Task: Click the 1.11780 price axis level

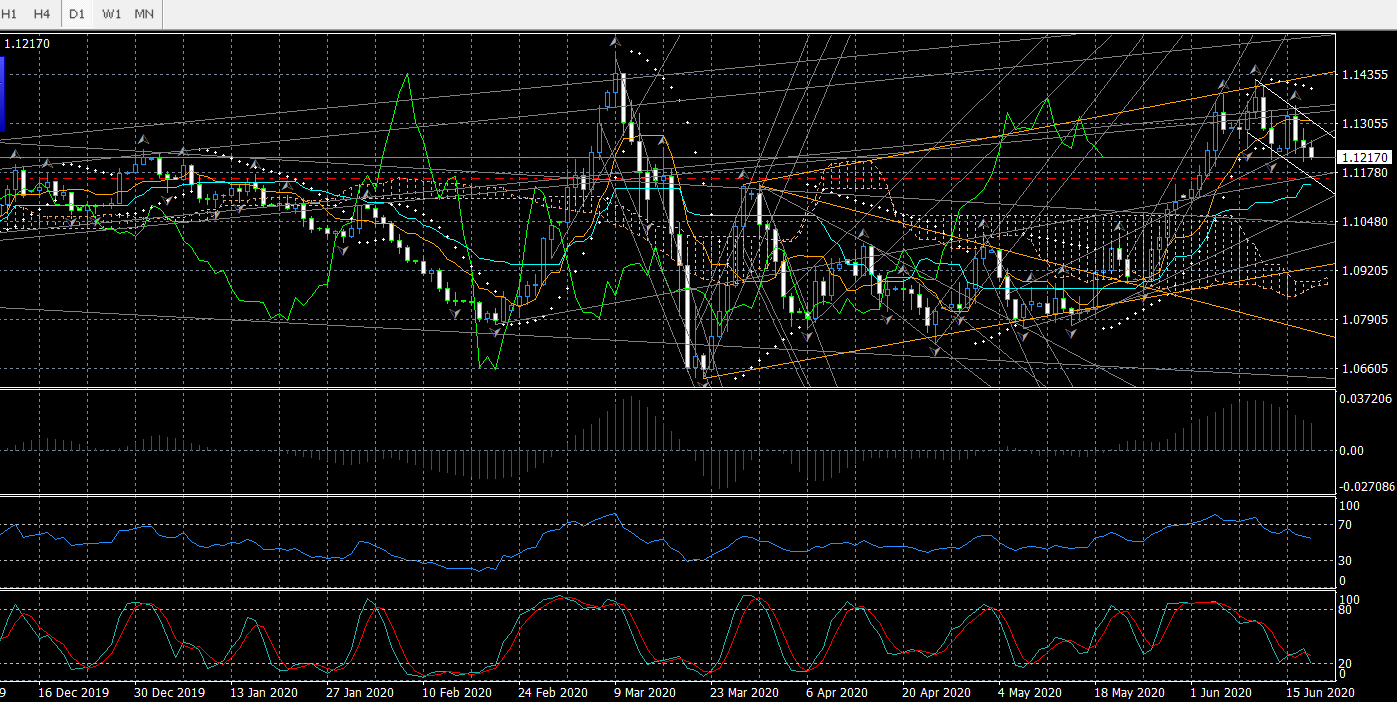Action: click(1365, 173)
